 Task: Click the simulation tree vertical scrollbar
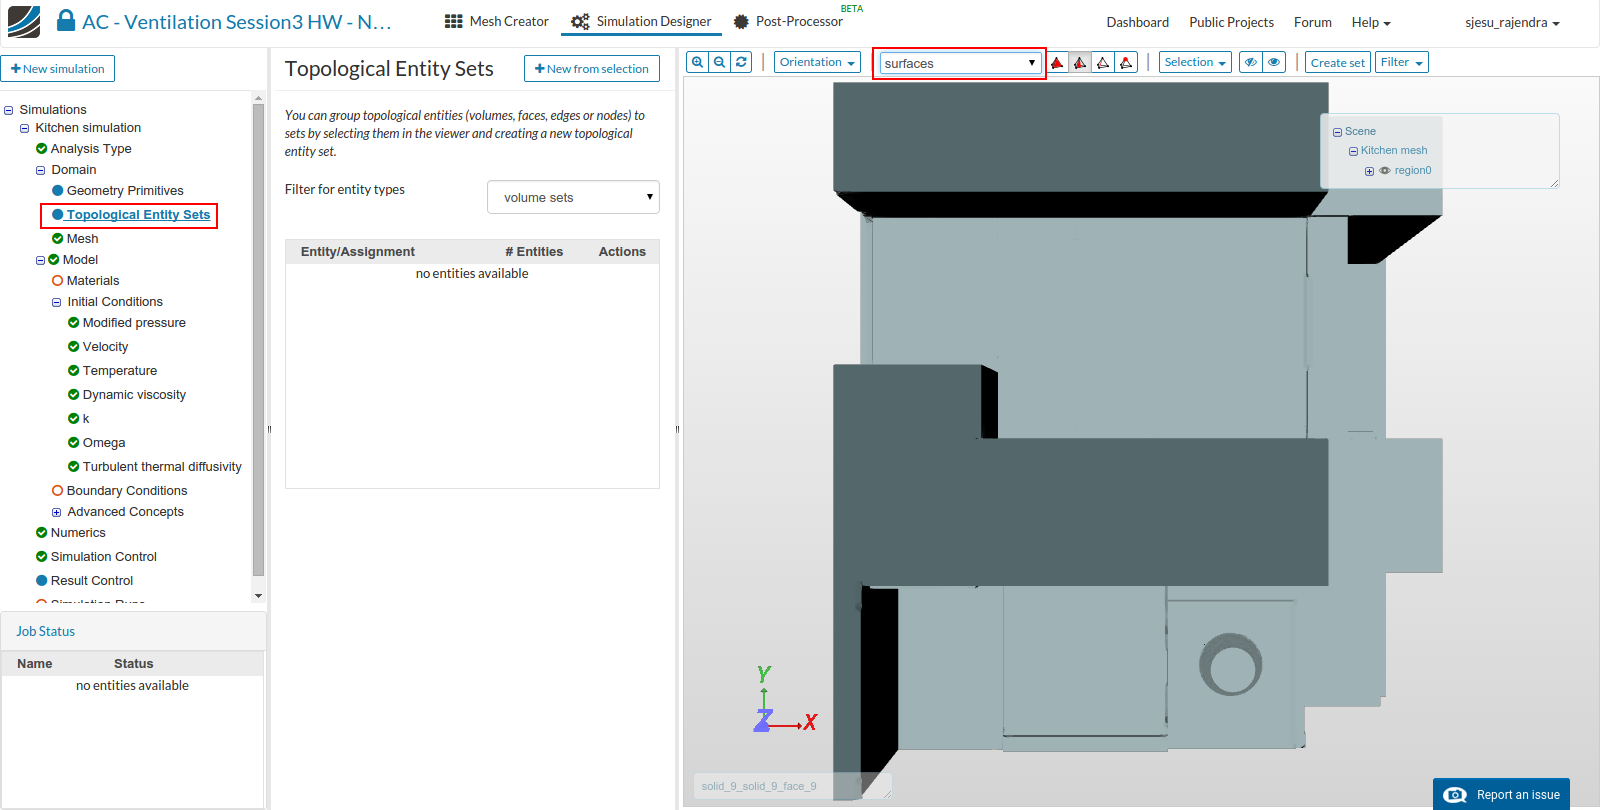click(258, 340)
